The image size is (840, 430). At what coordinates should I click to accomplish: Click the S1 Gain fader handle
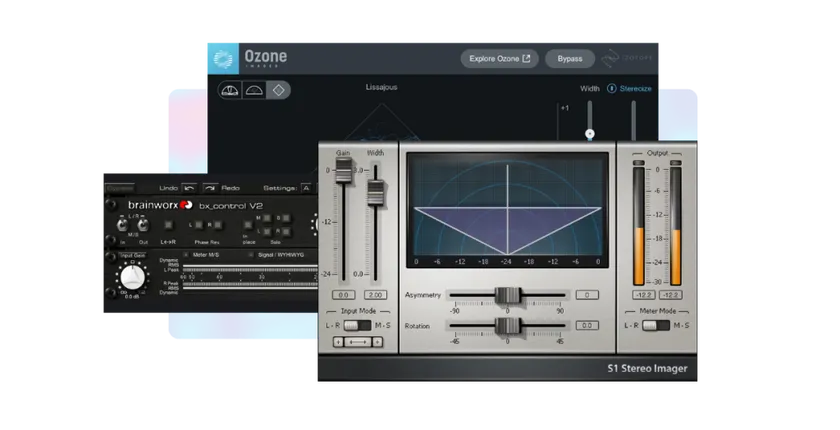(x=343, y=170)
